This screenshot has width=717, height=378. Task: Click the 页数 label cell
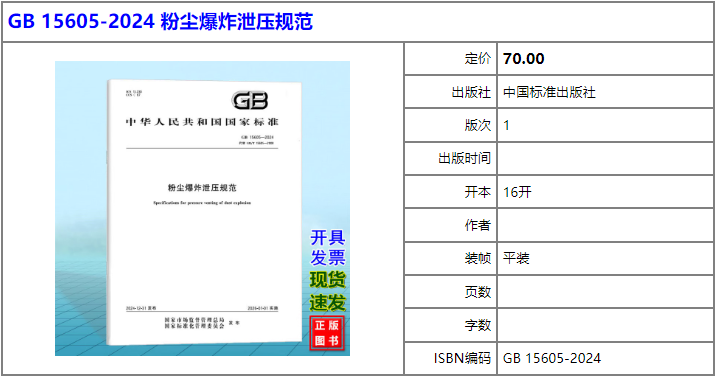tap(450, 292)
